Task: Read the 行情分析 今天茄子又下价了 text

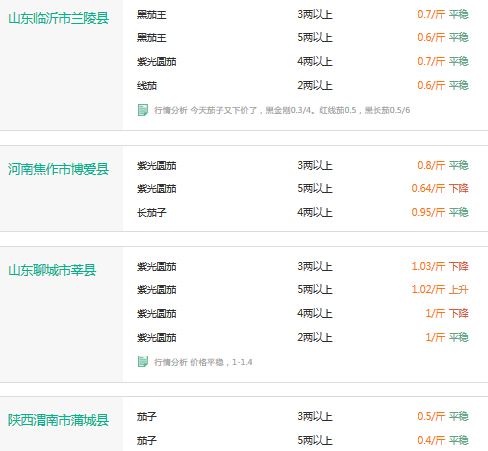Action: pos(282,110)
